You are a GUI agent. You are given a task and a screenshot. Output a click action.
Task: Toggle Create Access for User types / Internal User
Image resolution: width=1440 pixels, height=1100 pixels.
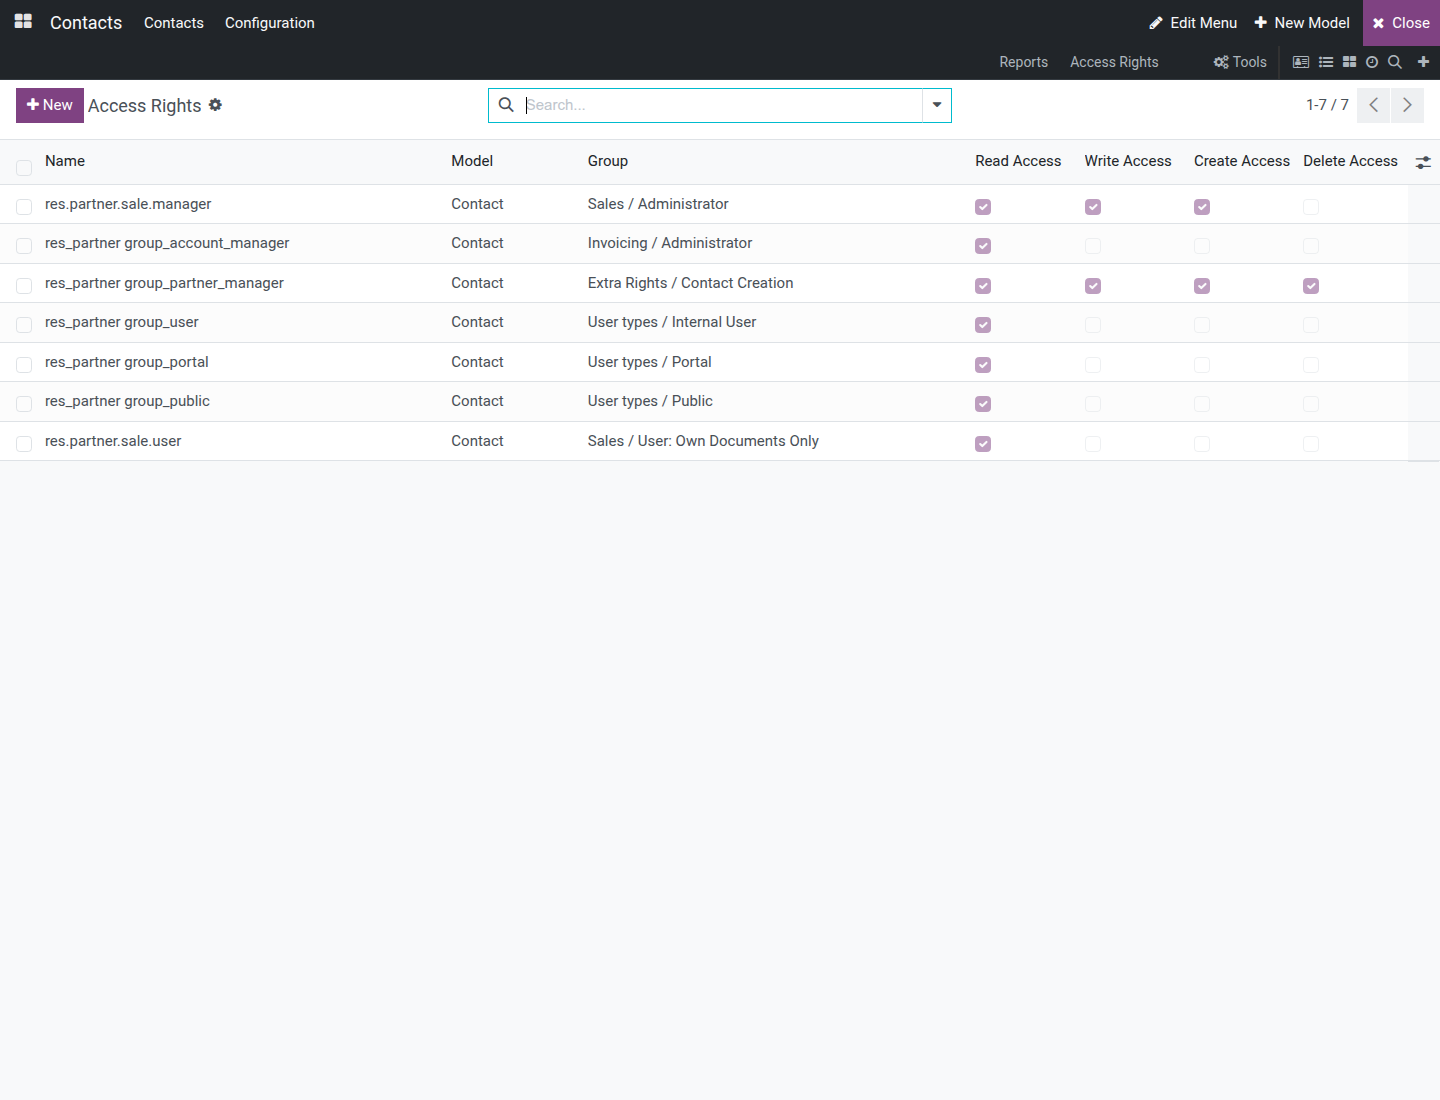click(1202, 325)
